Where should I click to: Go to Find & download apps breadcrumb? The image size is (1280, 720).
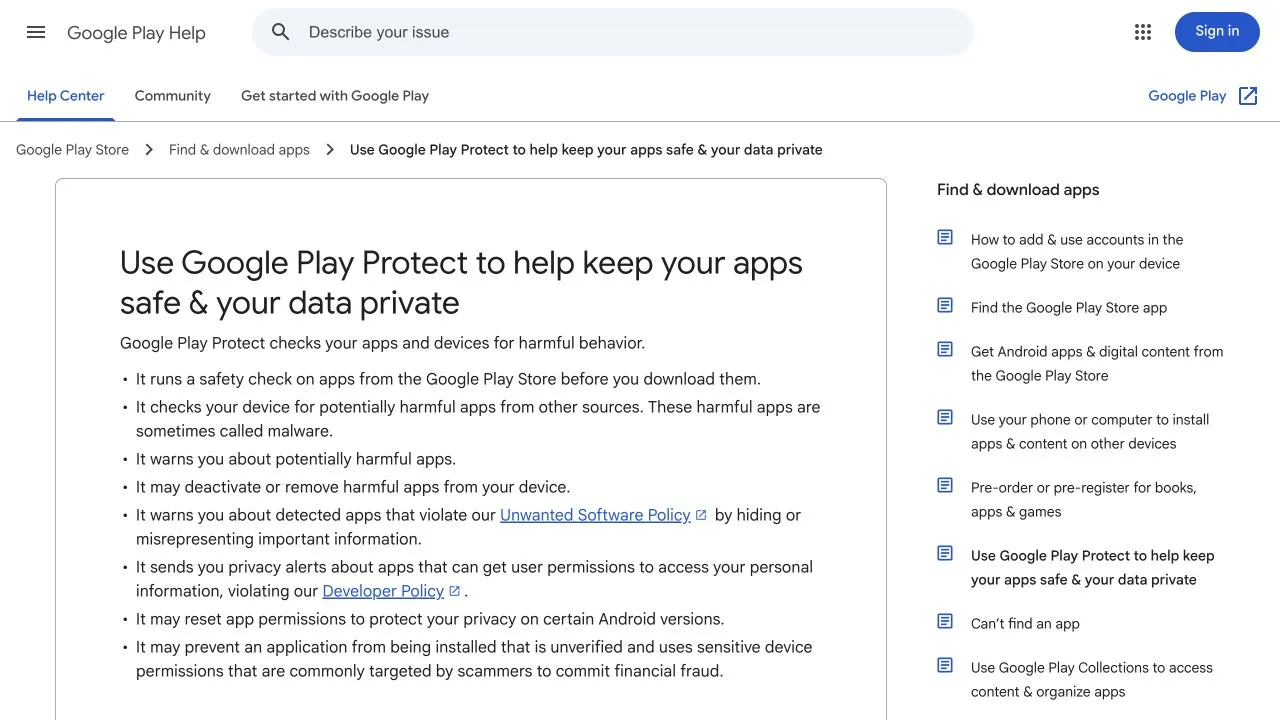pos(239,150)
